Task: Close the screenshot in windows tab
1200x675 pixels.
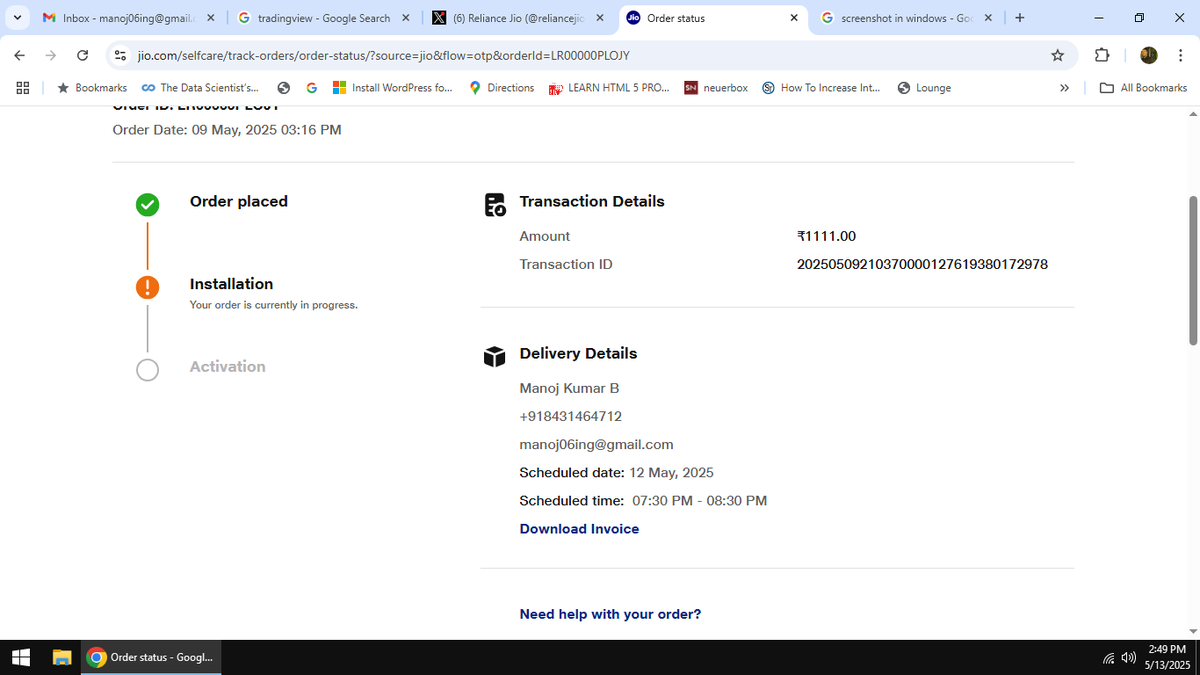Action: [x=988, y=18]
